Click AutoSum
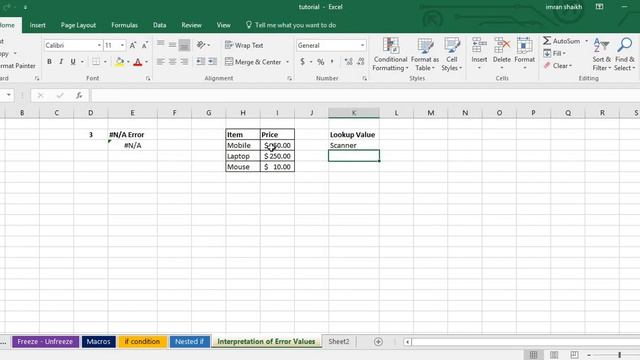 pyautogui.click(x=562, y=41)
